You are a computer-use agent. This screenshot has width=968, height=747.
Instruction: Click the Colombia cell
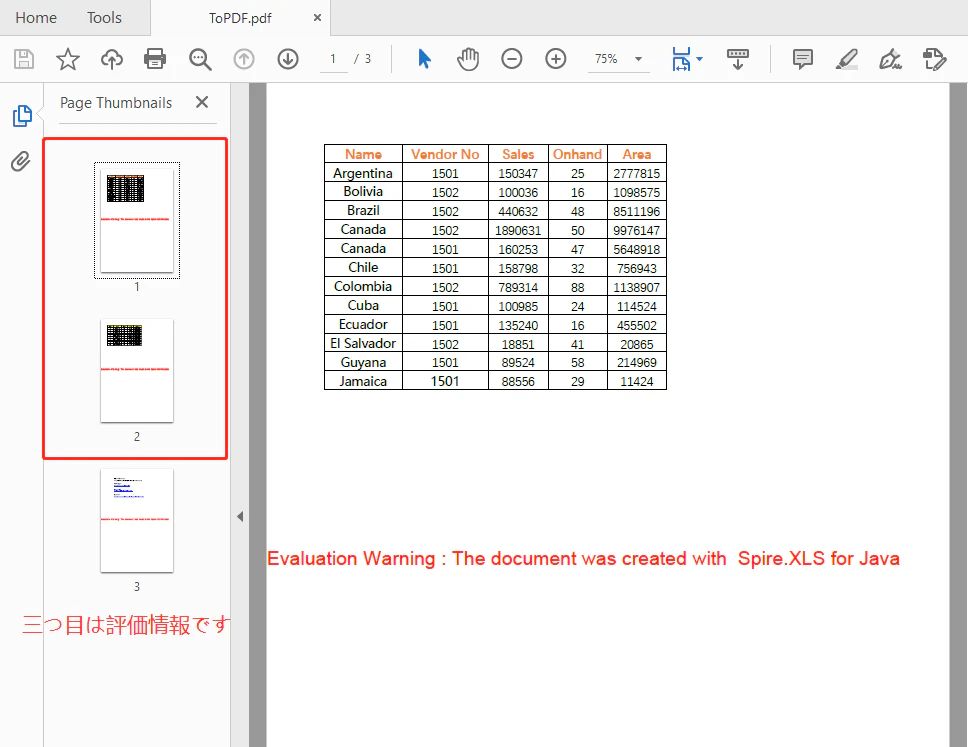(363, 286)
